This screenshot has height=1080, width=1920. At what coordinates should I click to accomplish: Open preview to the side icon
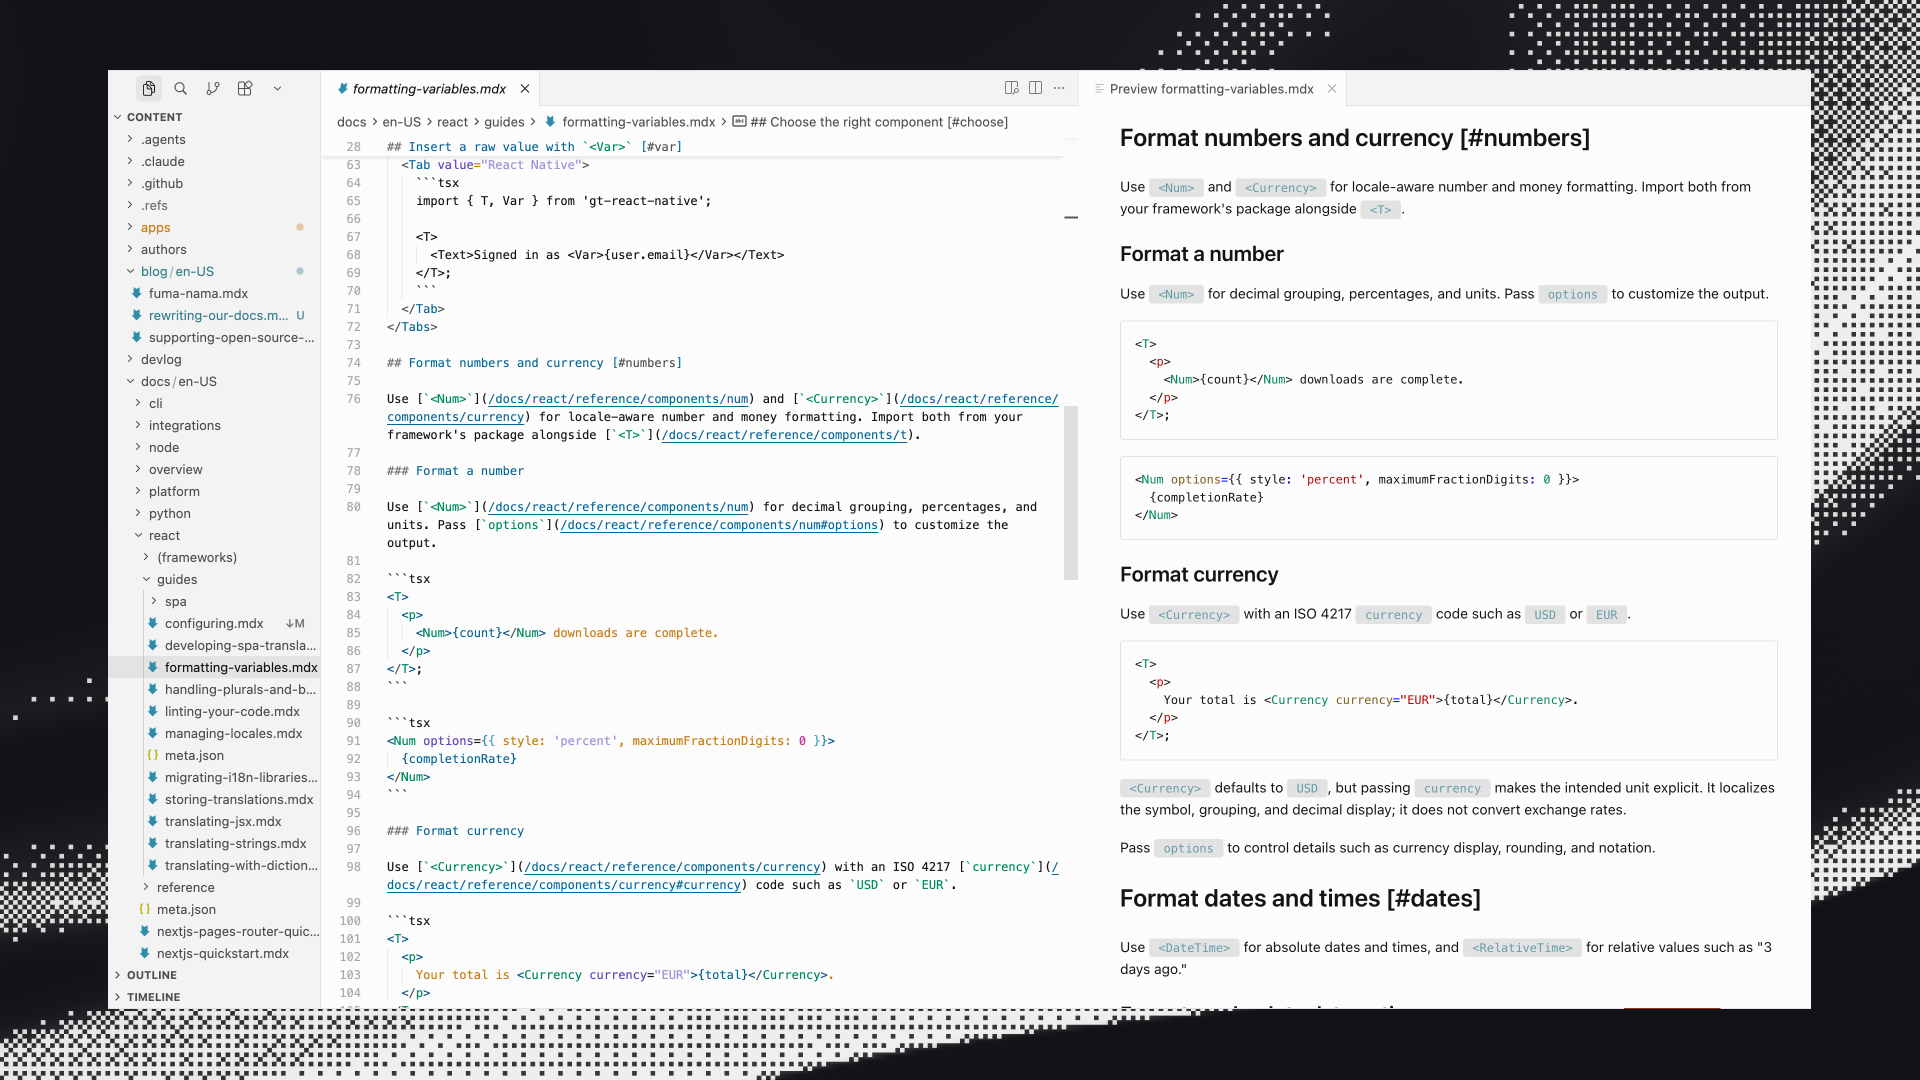pos(1011,88)
